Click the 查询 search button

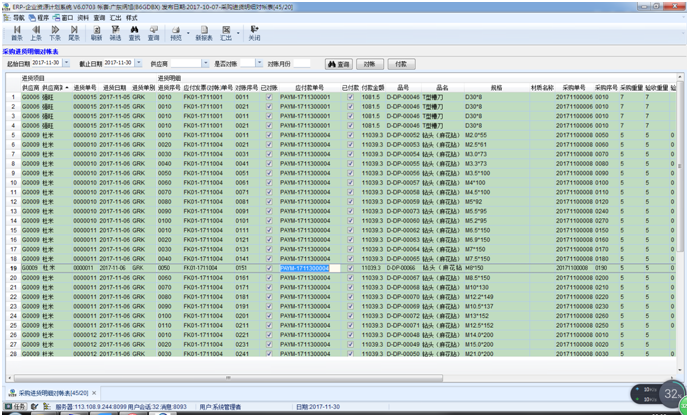(340, 63)
